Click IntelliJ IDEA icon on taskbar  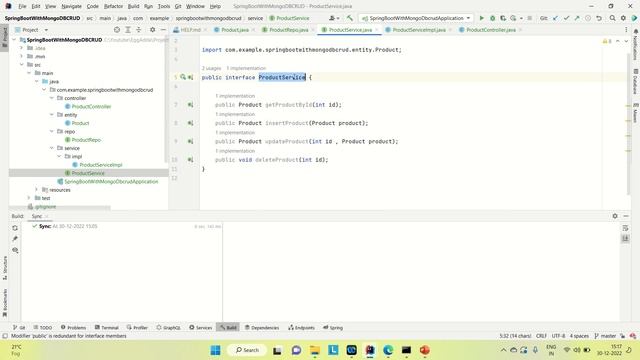370,350
